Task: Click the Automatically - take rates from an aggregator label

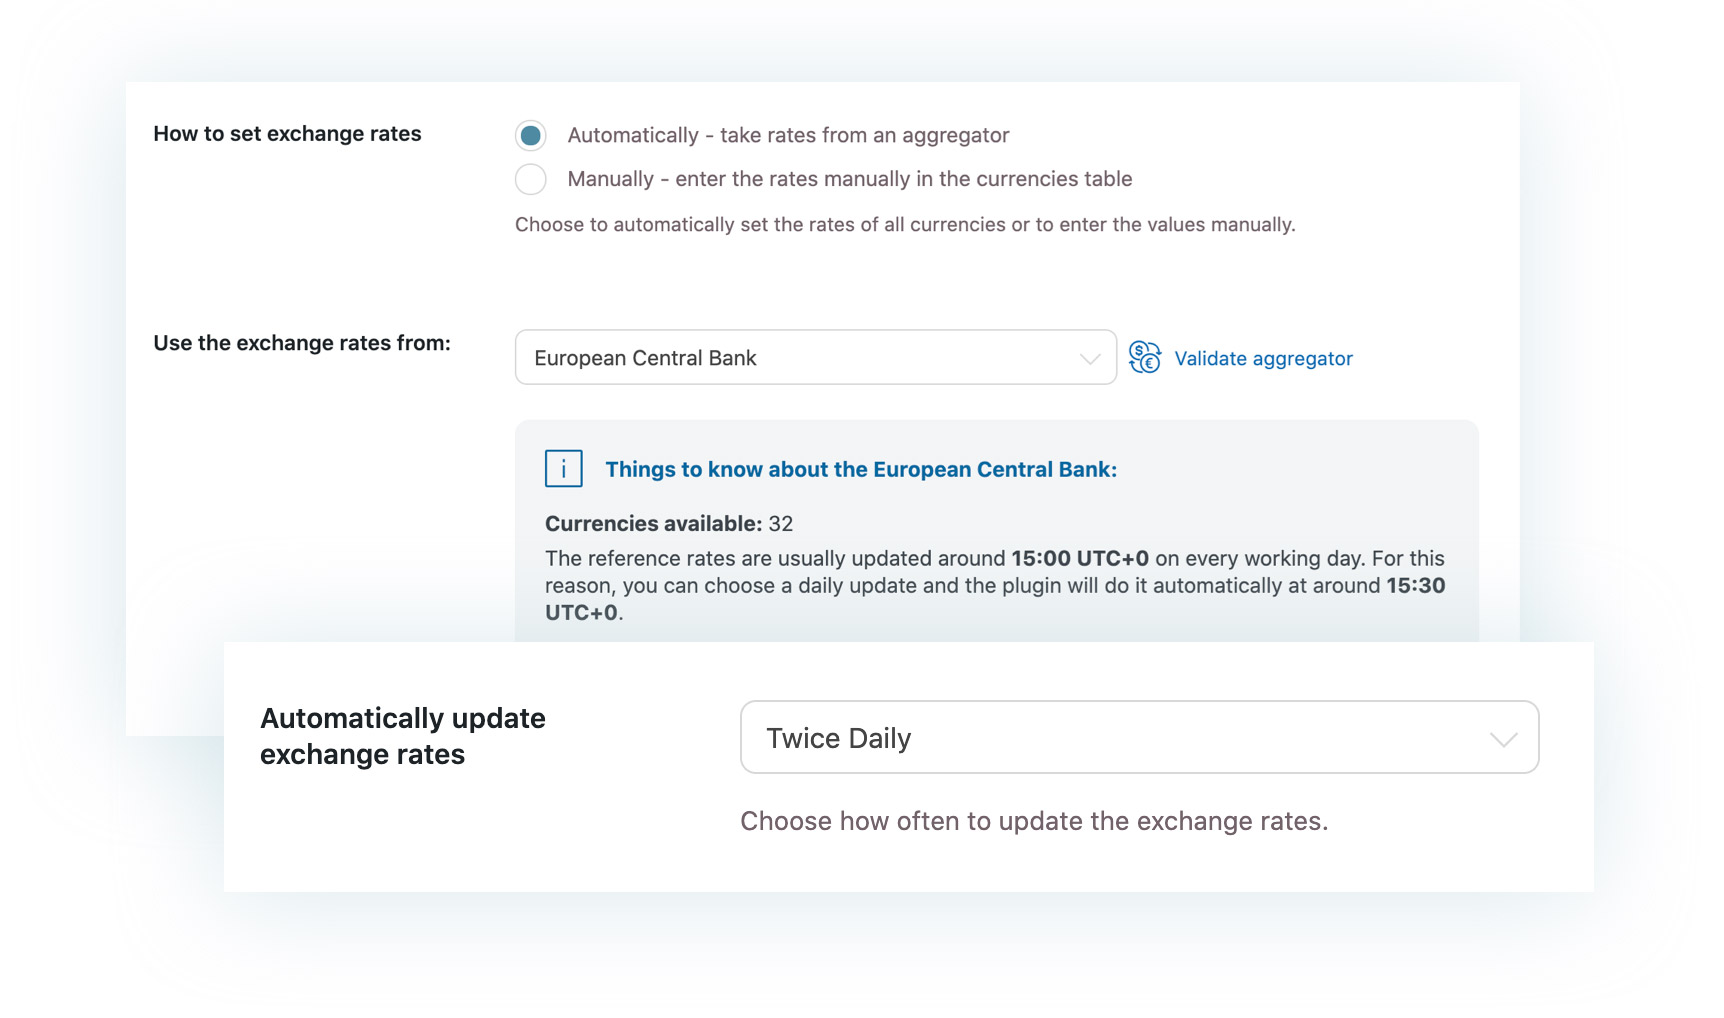Action: click(x=788, y=135)
